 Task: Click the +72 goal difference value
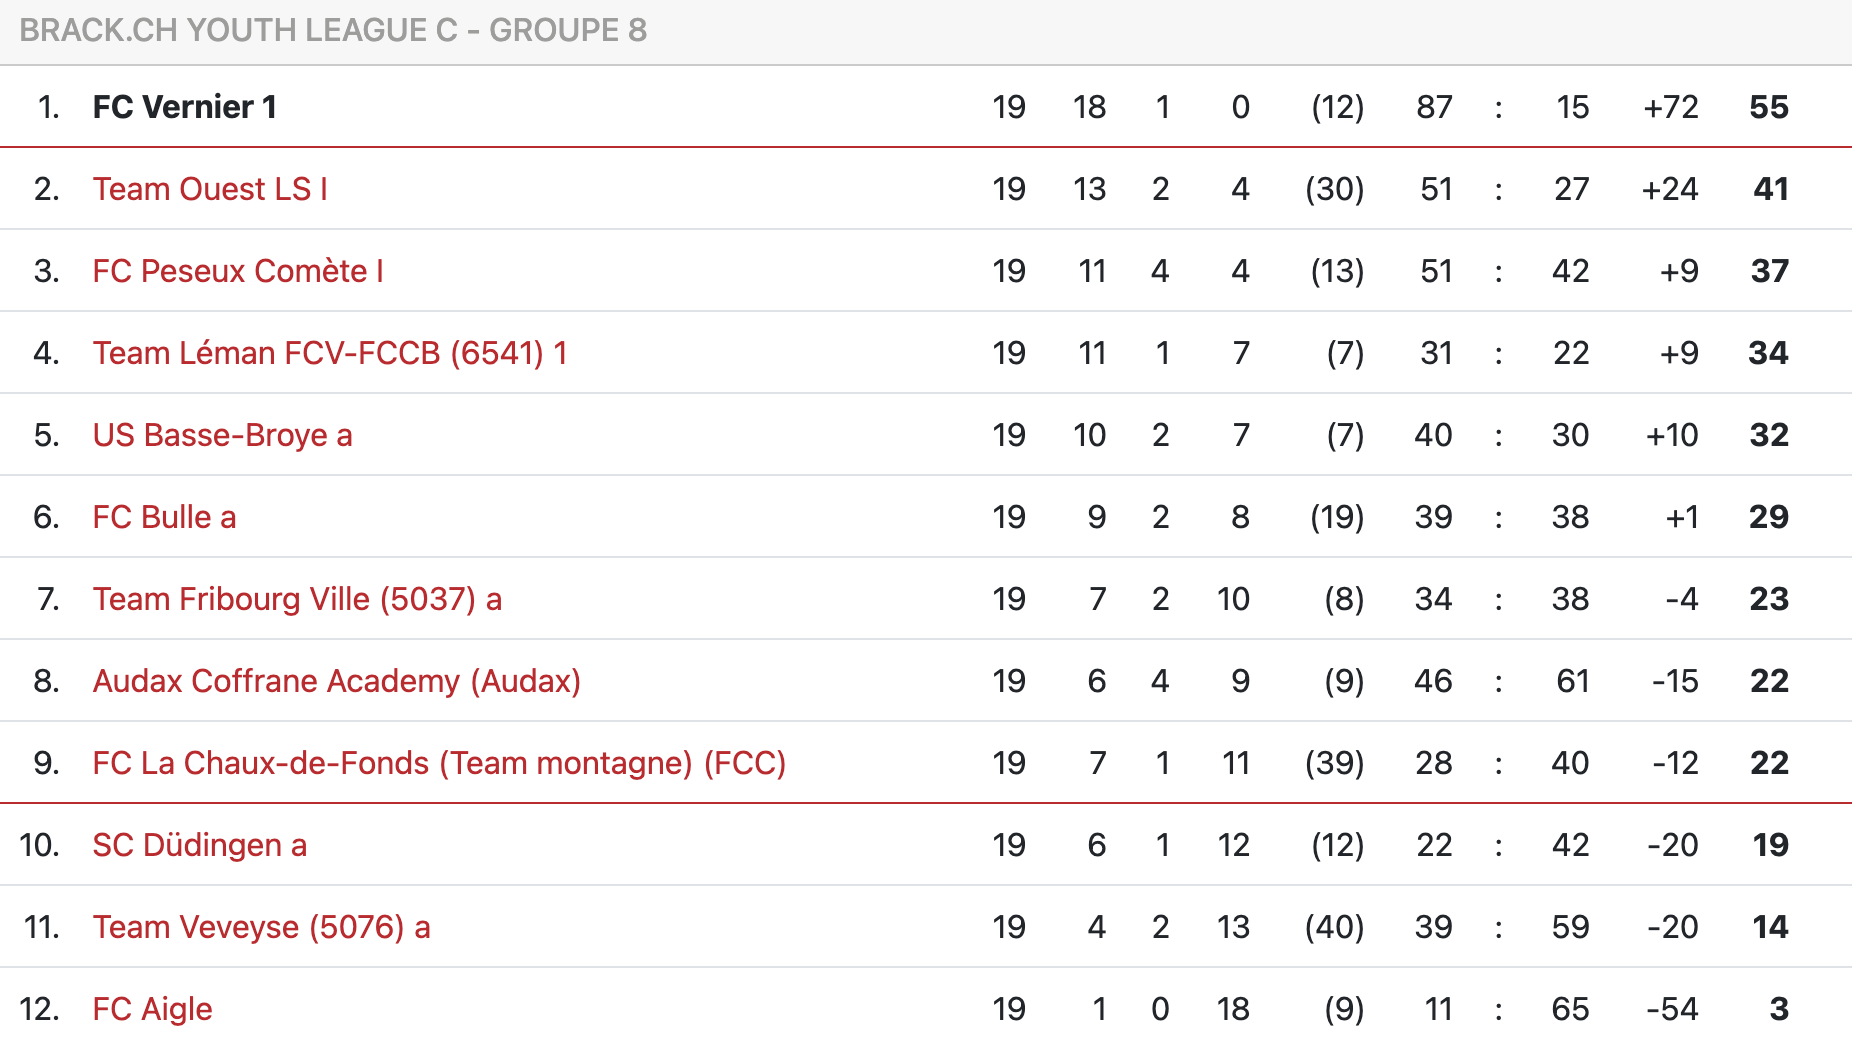click(x=1670, y=107)
